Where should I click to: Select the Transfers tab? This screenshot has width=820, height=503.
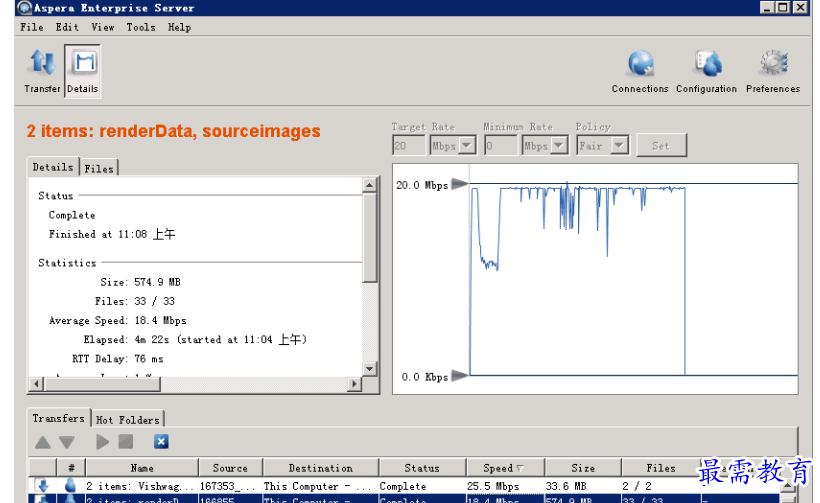[x=58, y=418]
